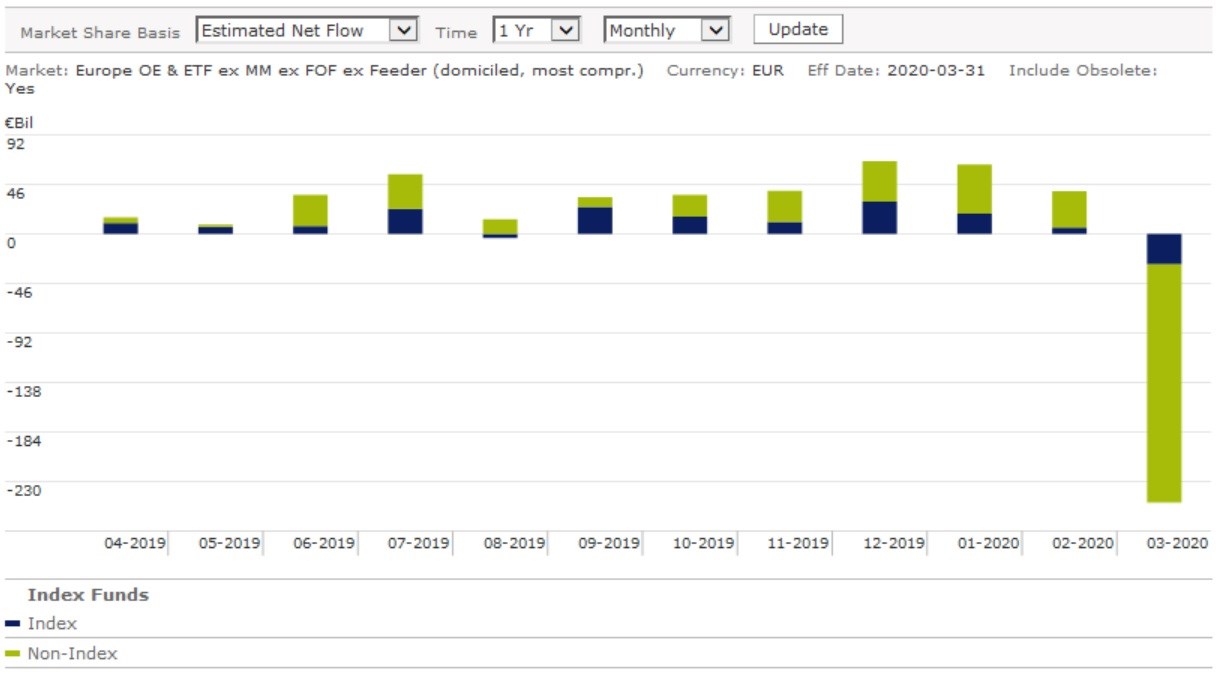Click the 02-2020 x-axis label
The height and width of the screenshot is (674, 1220).
[x=1083, y=544]
